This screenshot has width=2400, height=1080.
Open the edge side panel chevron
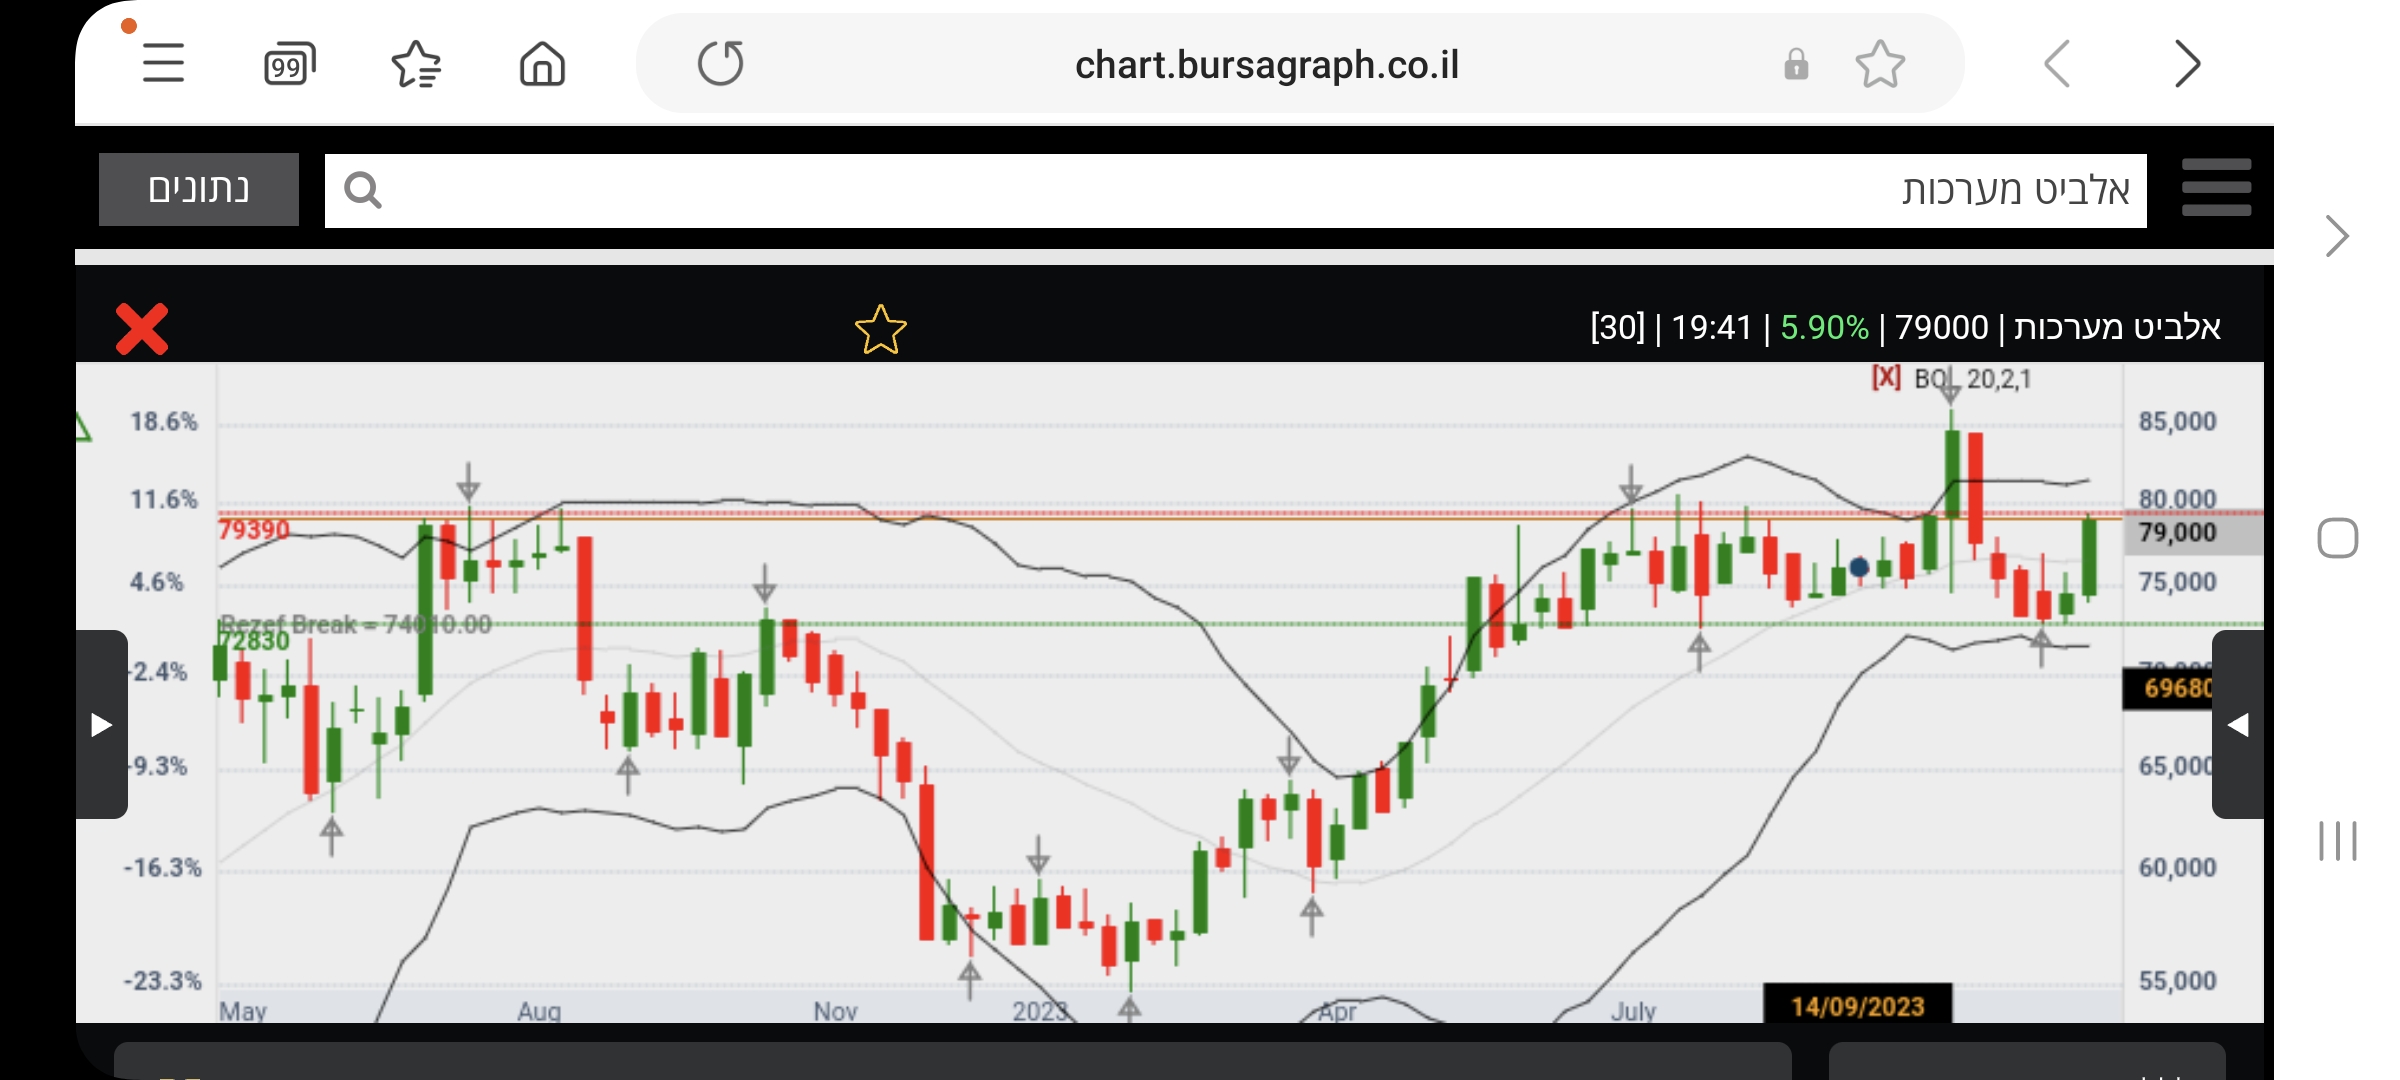(2336, 237)
